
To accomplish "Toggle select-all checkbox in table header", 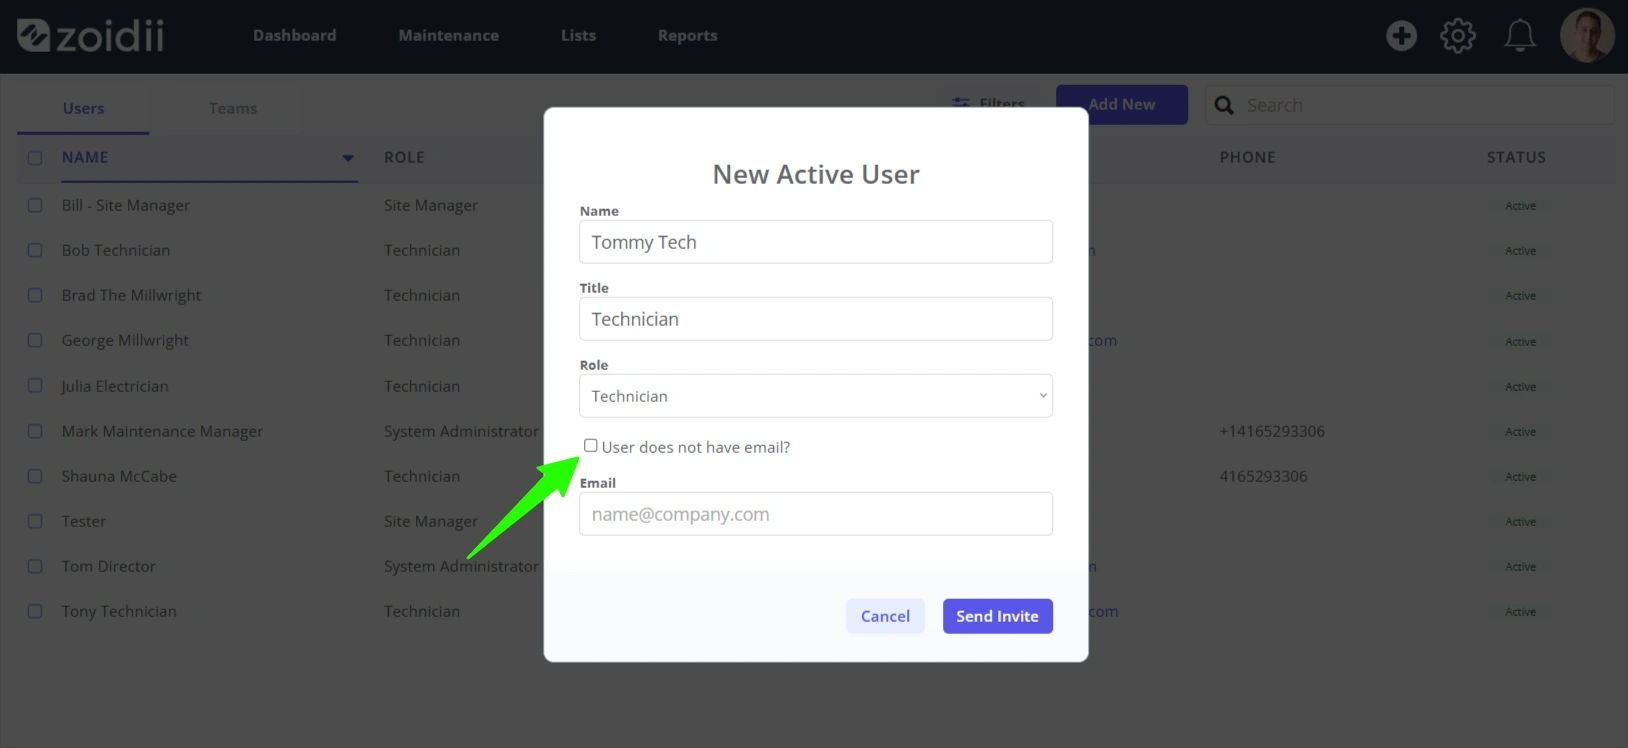I will coord(35,158).
